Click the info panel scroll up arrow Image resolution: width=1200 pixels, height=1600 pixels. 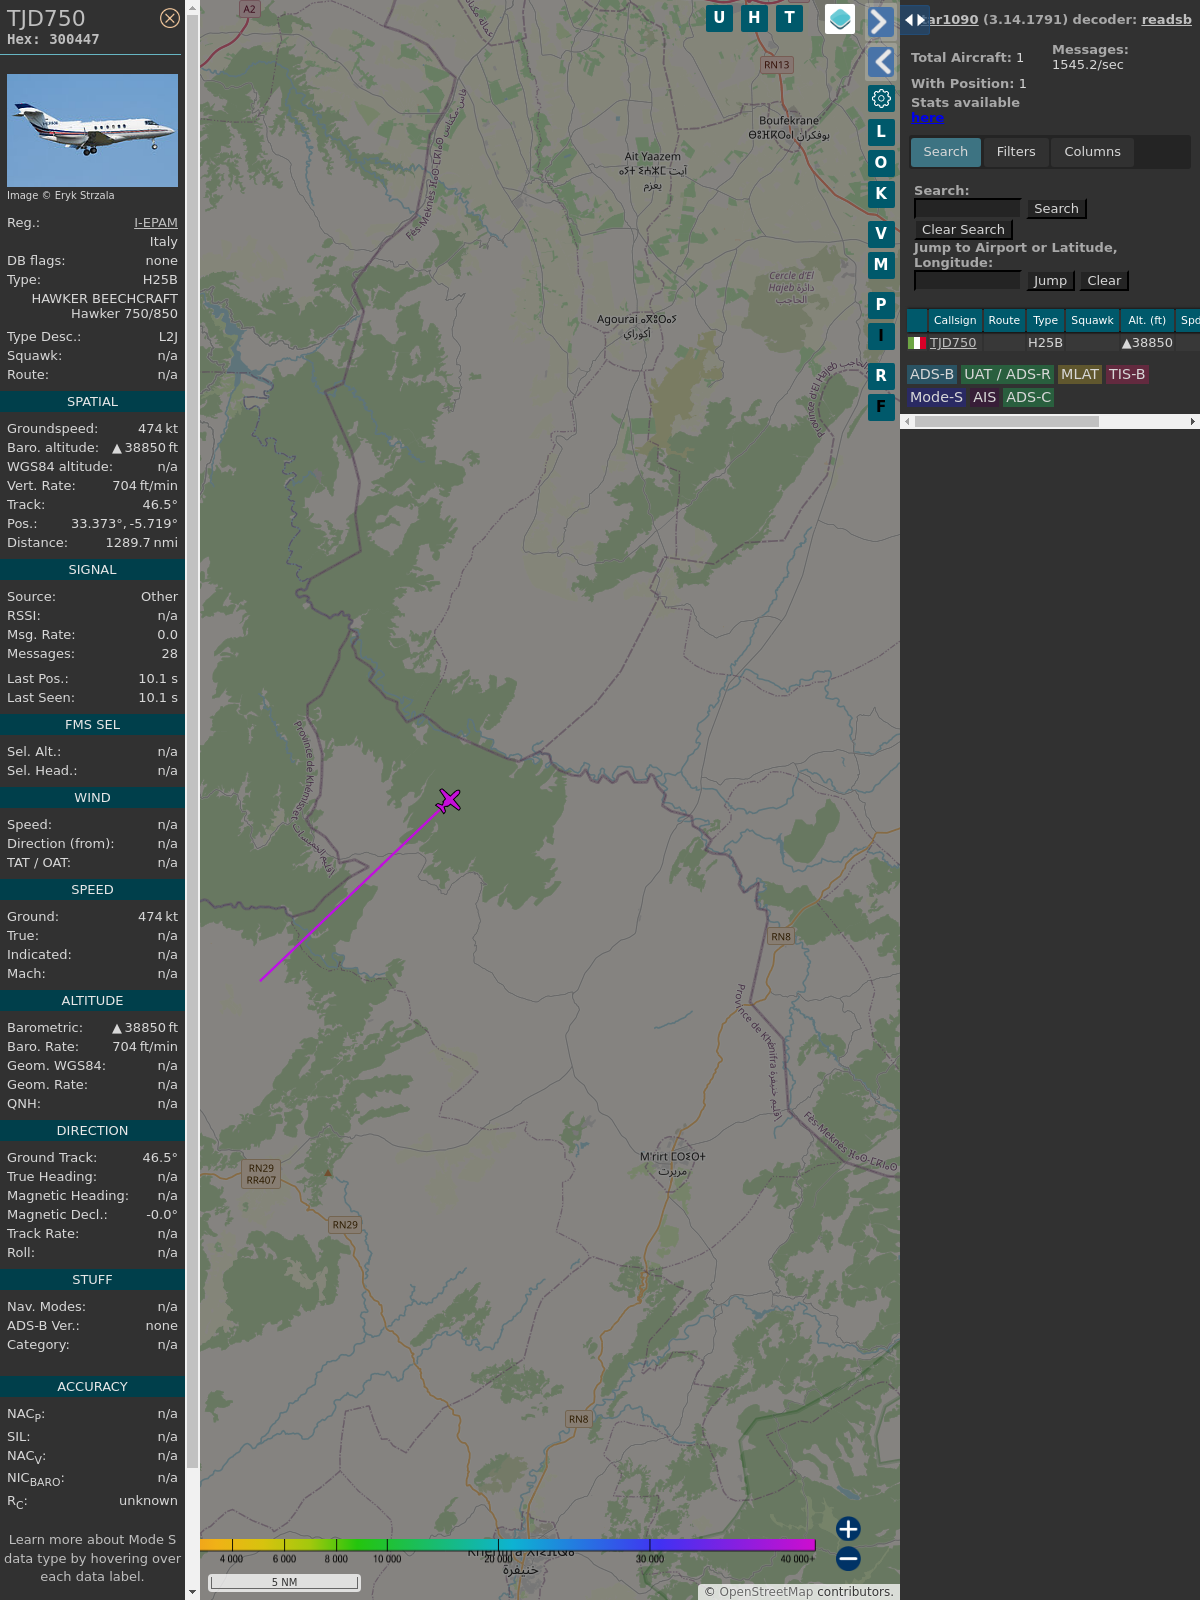click(192, 8)
